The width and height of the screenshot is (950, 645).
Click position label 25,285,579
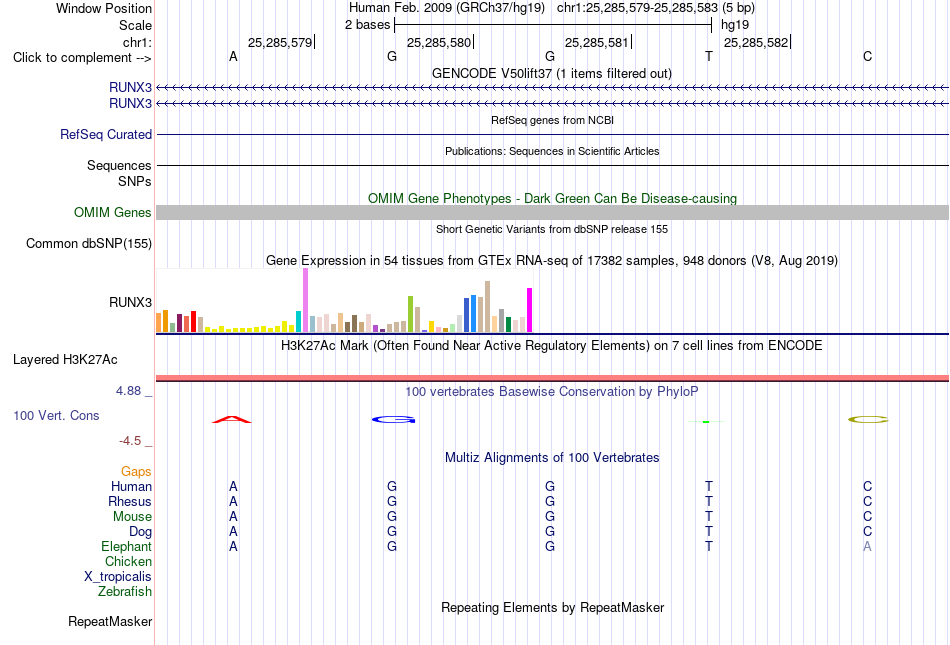click(x=280, y=42)
